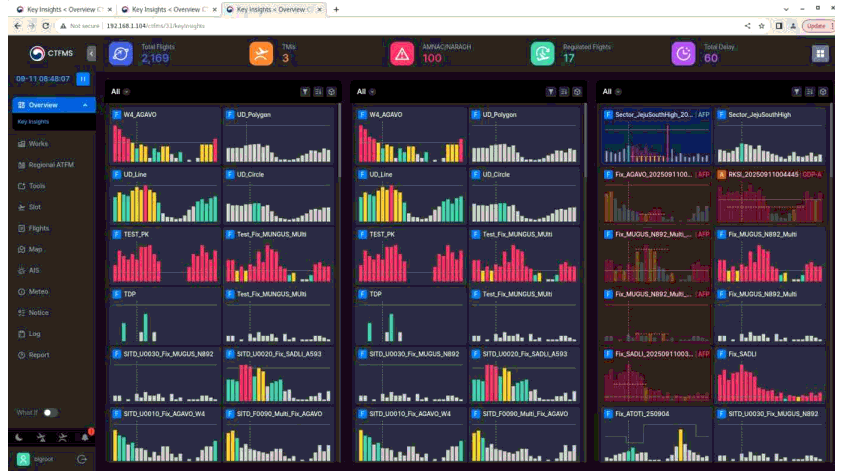Toggle the What If switch
Image resolution: width=848 pixels, height=471 pixels.
tap(50, 413)
